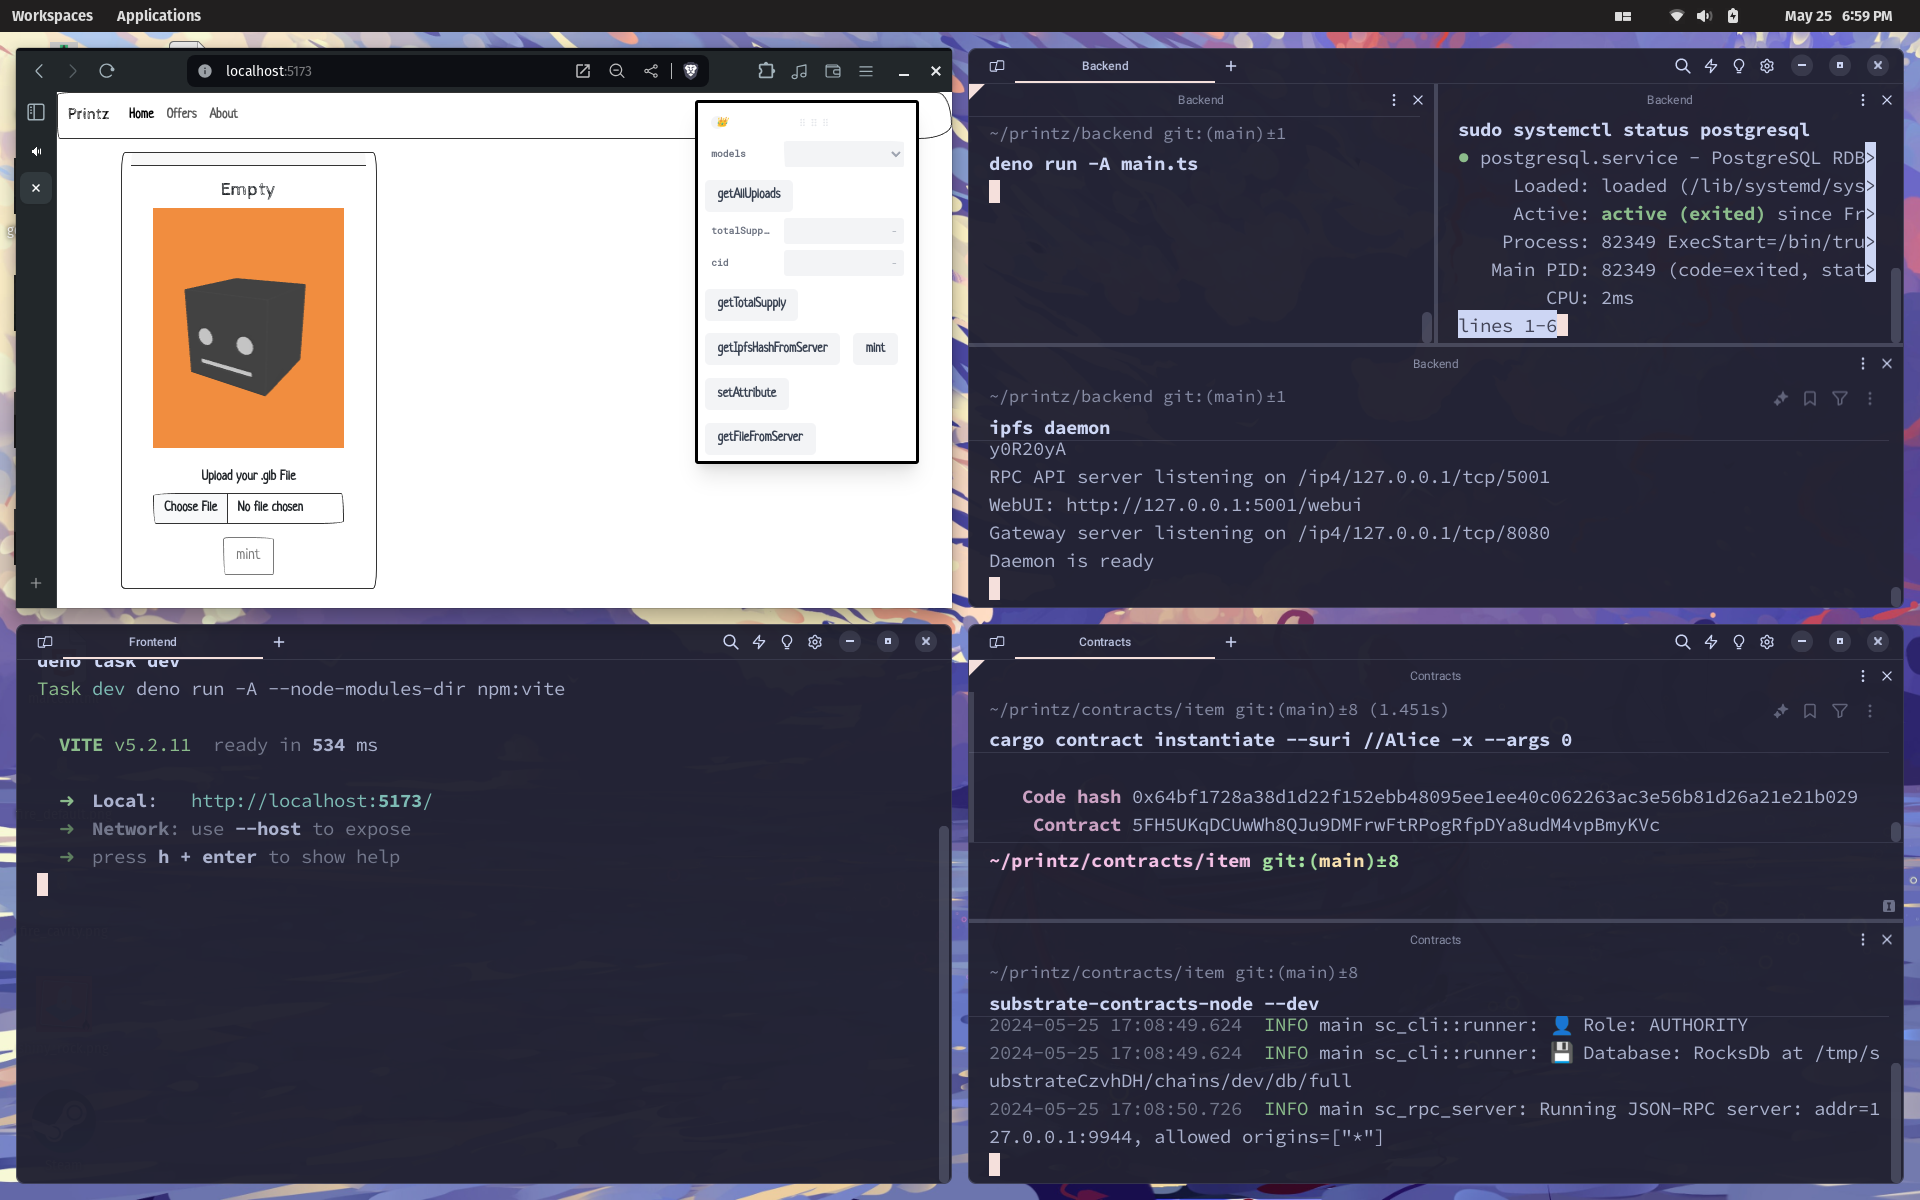1920x1200 pixels.
Task: Click the share icon in the address bar
Action: click(x=651, y=71)
